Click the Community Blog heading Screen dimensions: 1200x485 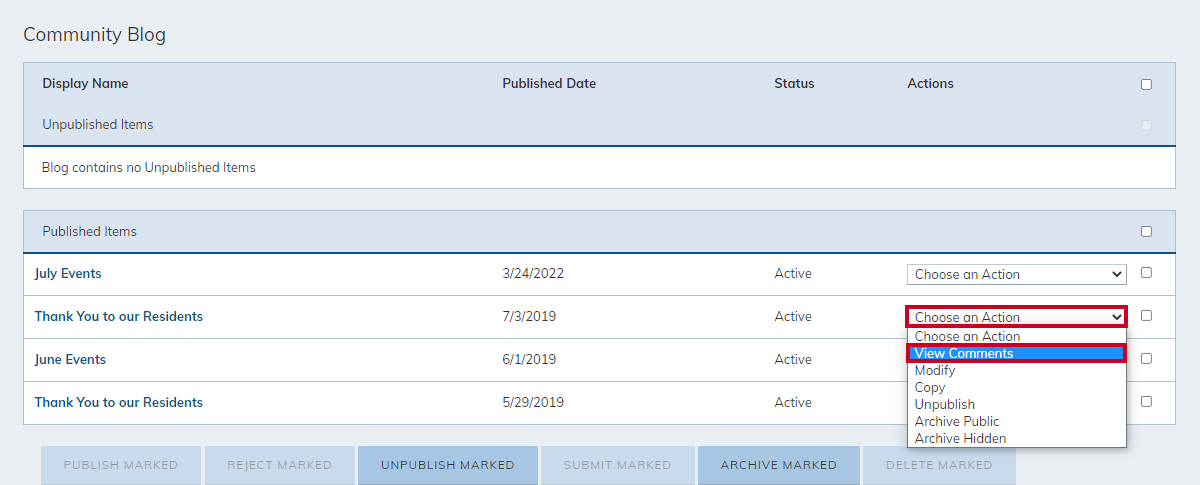click(x=94, y=35)
